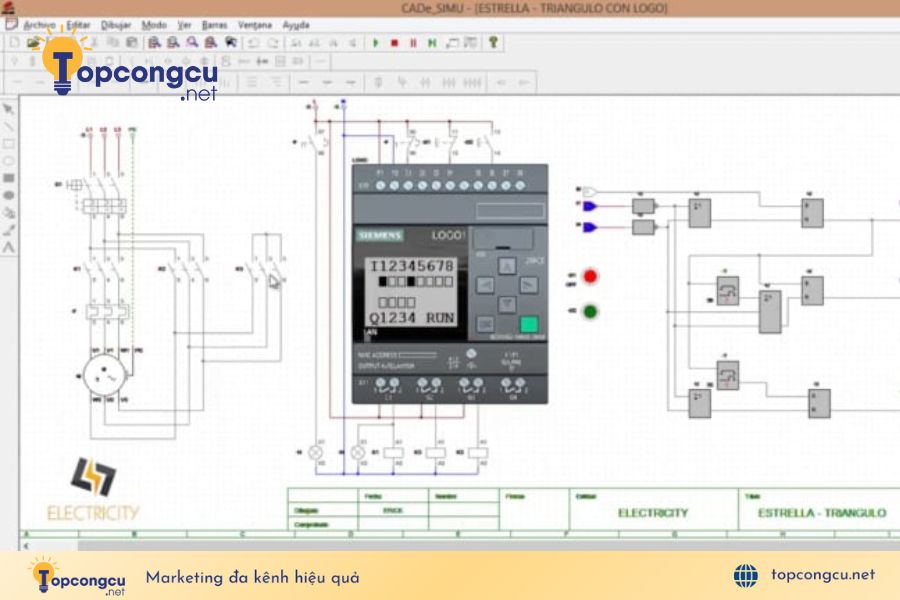Click the pink magnifier zoom icon
900x600 pixels.
click(192, 42)
